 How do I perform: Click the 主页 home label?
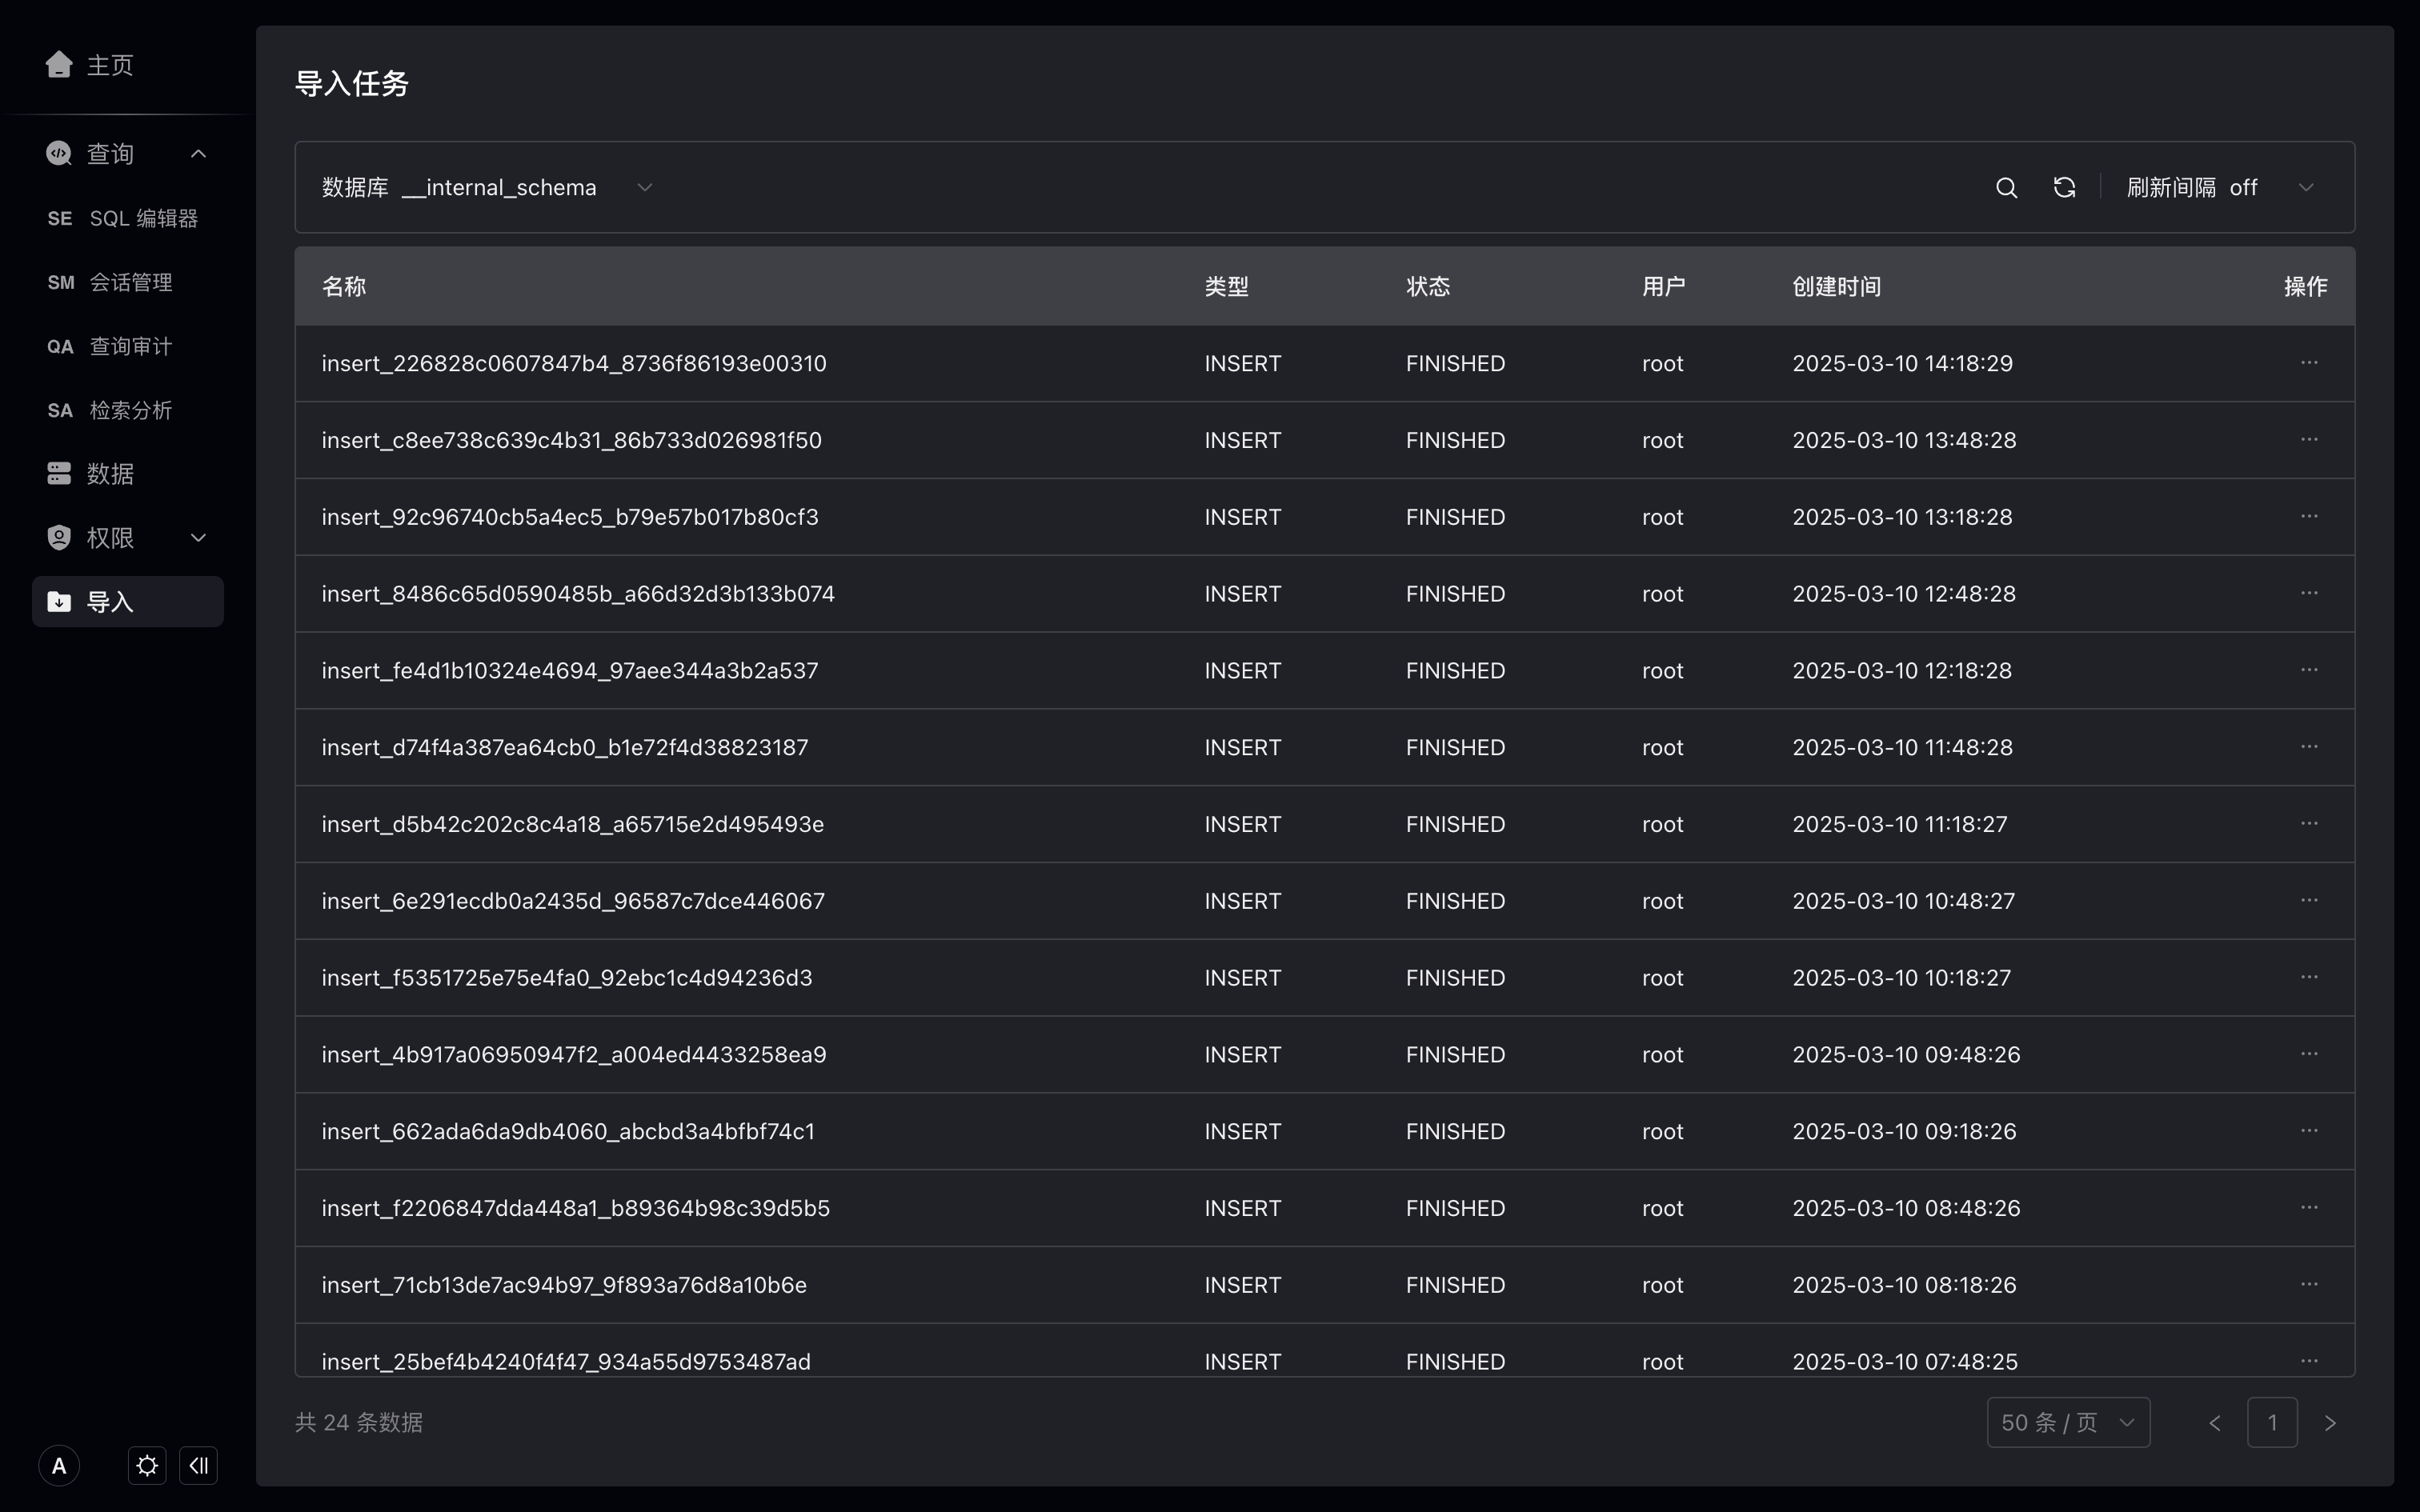(x=110, y=65)
